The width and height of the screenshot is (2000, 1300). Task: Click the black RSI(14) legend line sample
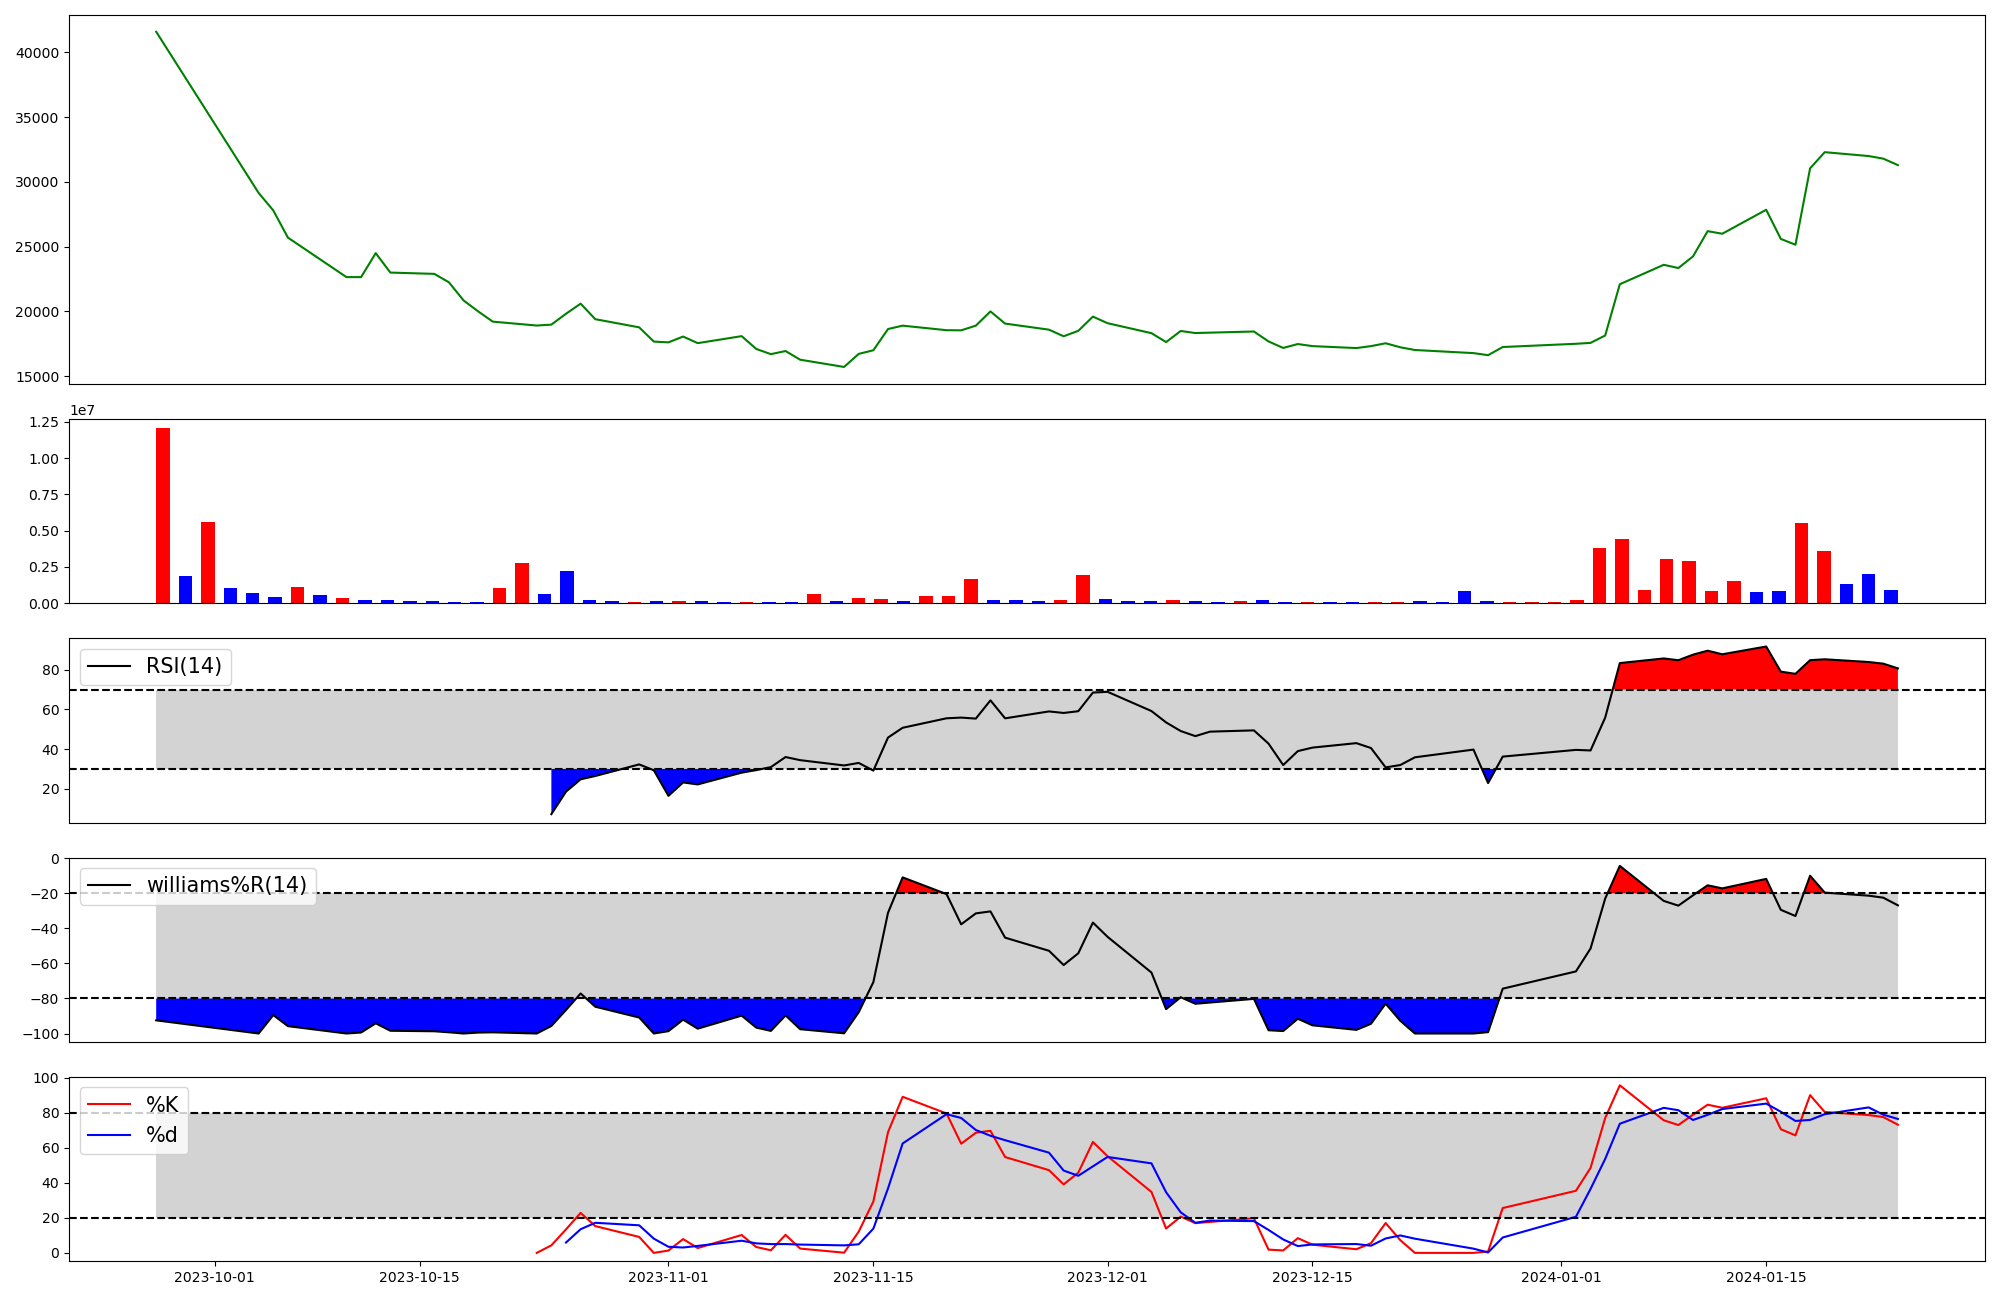pyautogui.click(x=109, y=666)
